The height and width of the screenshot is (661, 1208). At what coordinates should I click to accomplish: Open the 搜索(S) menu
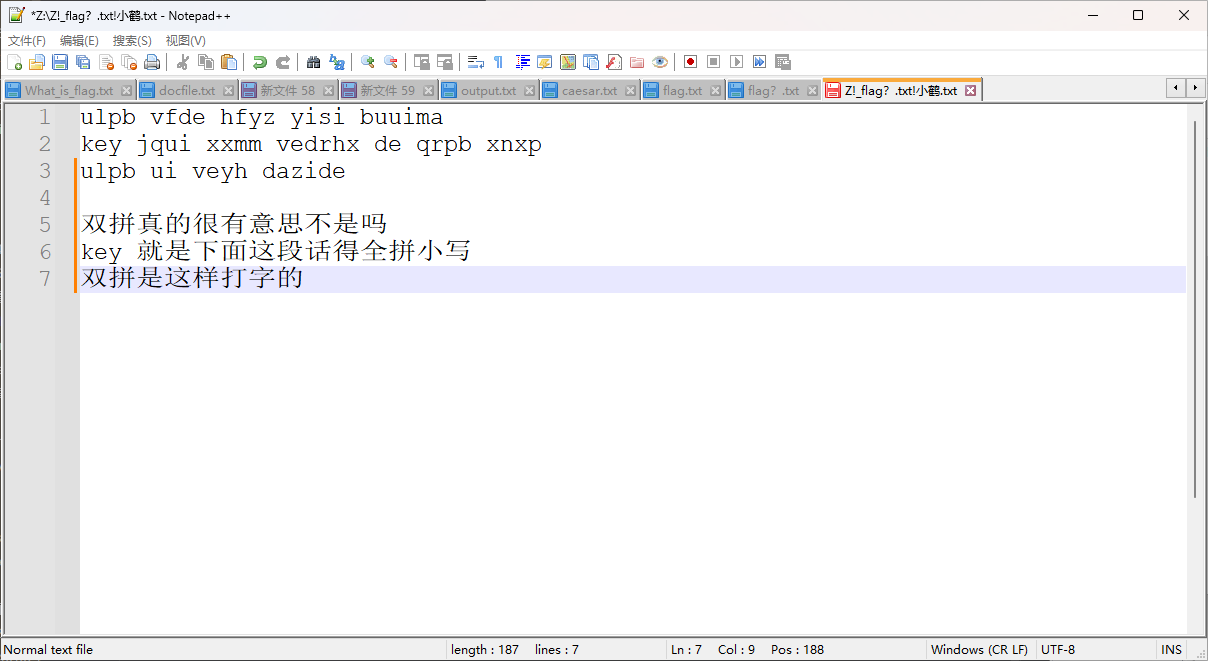pyautogui.click(x=132, y=41)
